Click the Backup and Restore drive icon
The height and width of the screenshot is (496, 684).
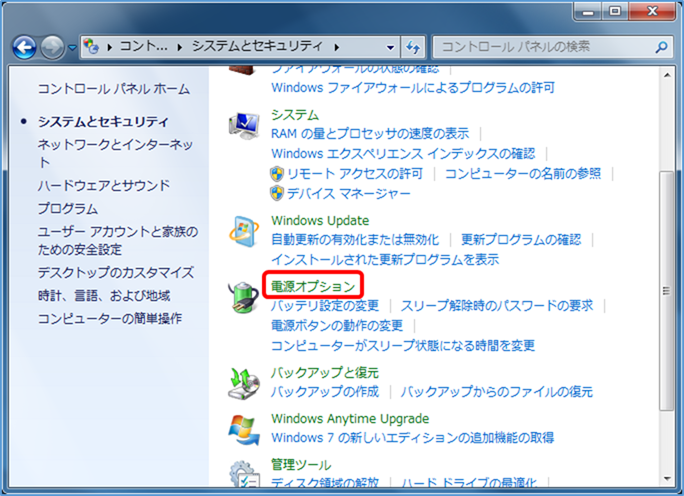[244, 383]
